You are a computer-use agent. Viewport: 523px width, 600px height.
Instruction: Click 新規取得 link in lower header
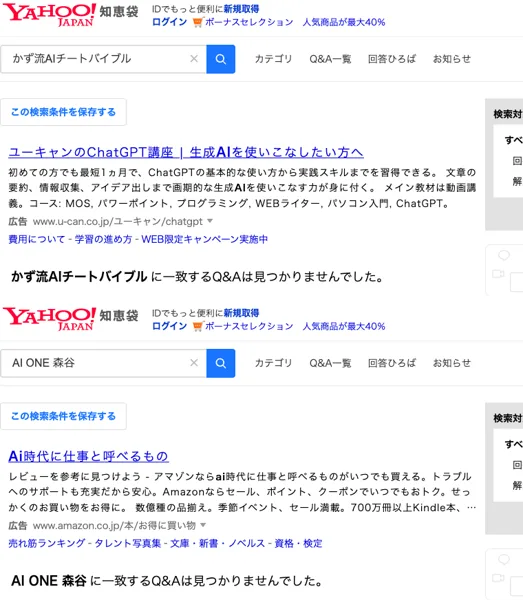click(x=241, y=313)
